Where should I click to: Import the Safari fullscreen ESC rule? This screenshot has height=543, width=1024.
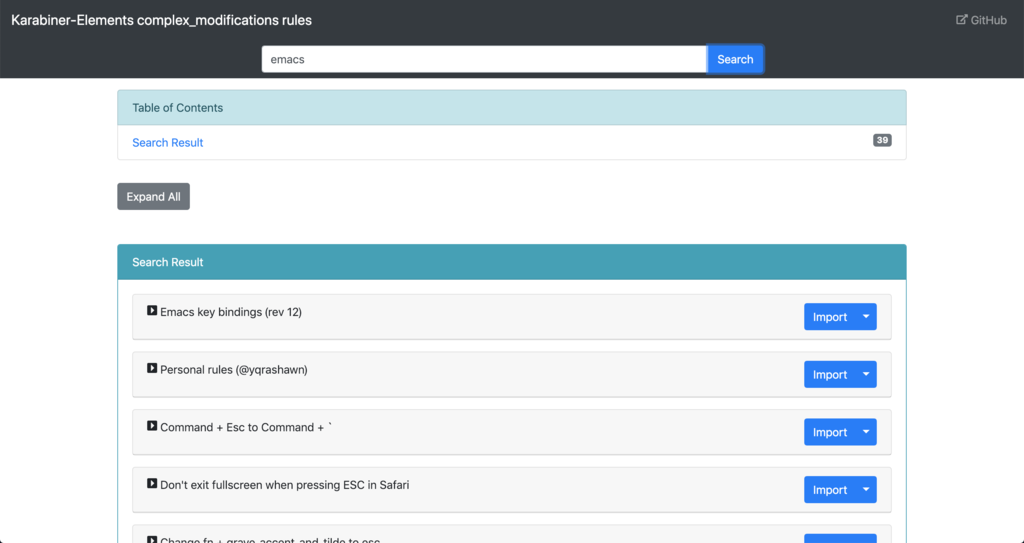(x=829, y=489)
